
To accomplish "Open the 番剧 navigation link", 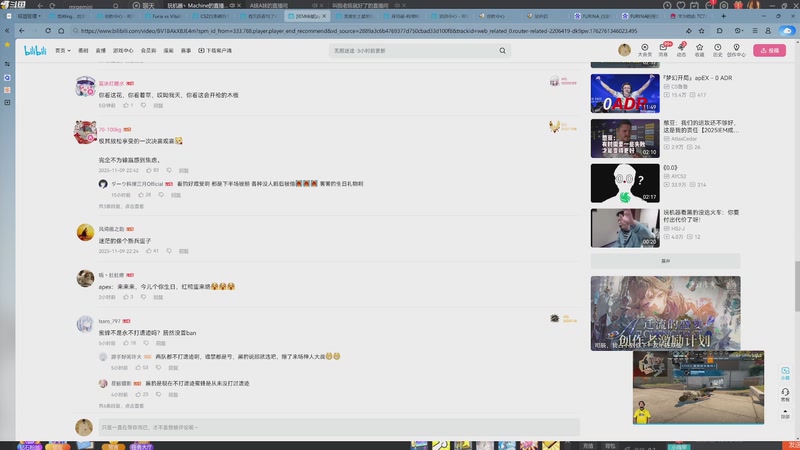I will tap(83, 51).
